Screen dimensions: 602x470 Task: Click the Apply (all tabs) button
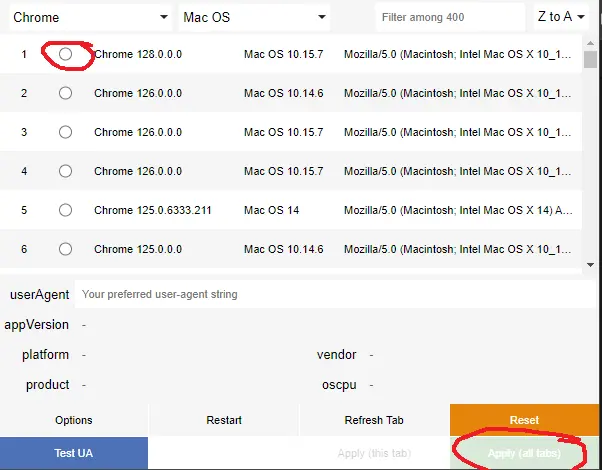tap(524, 453)
